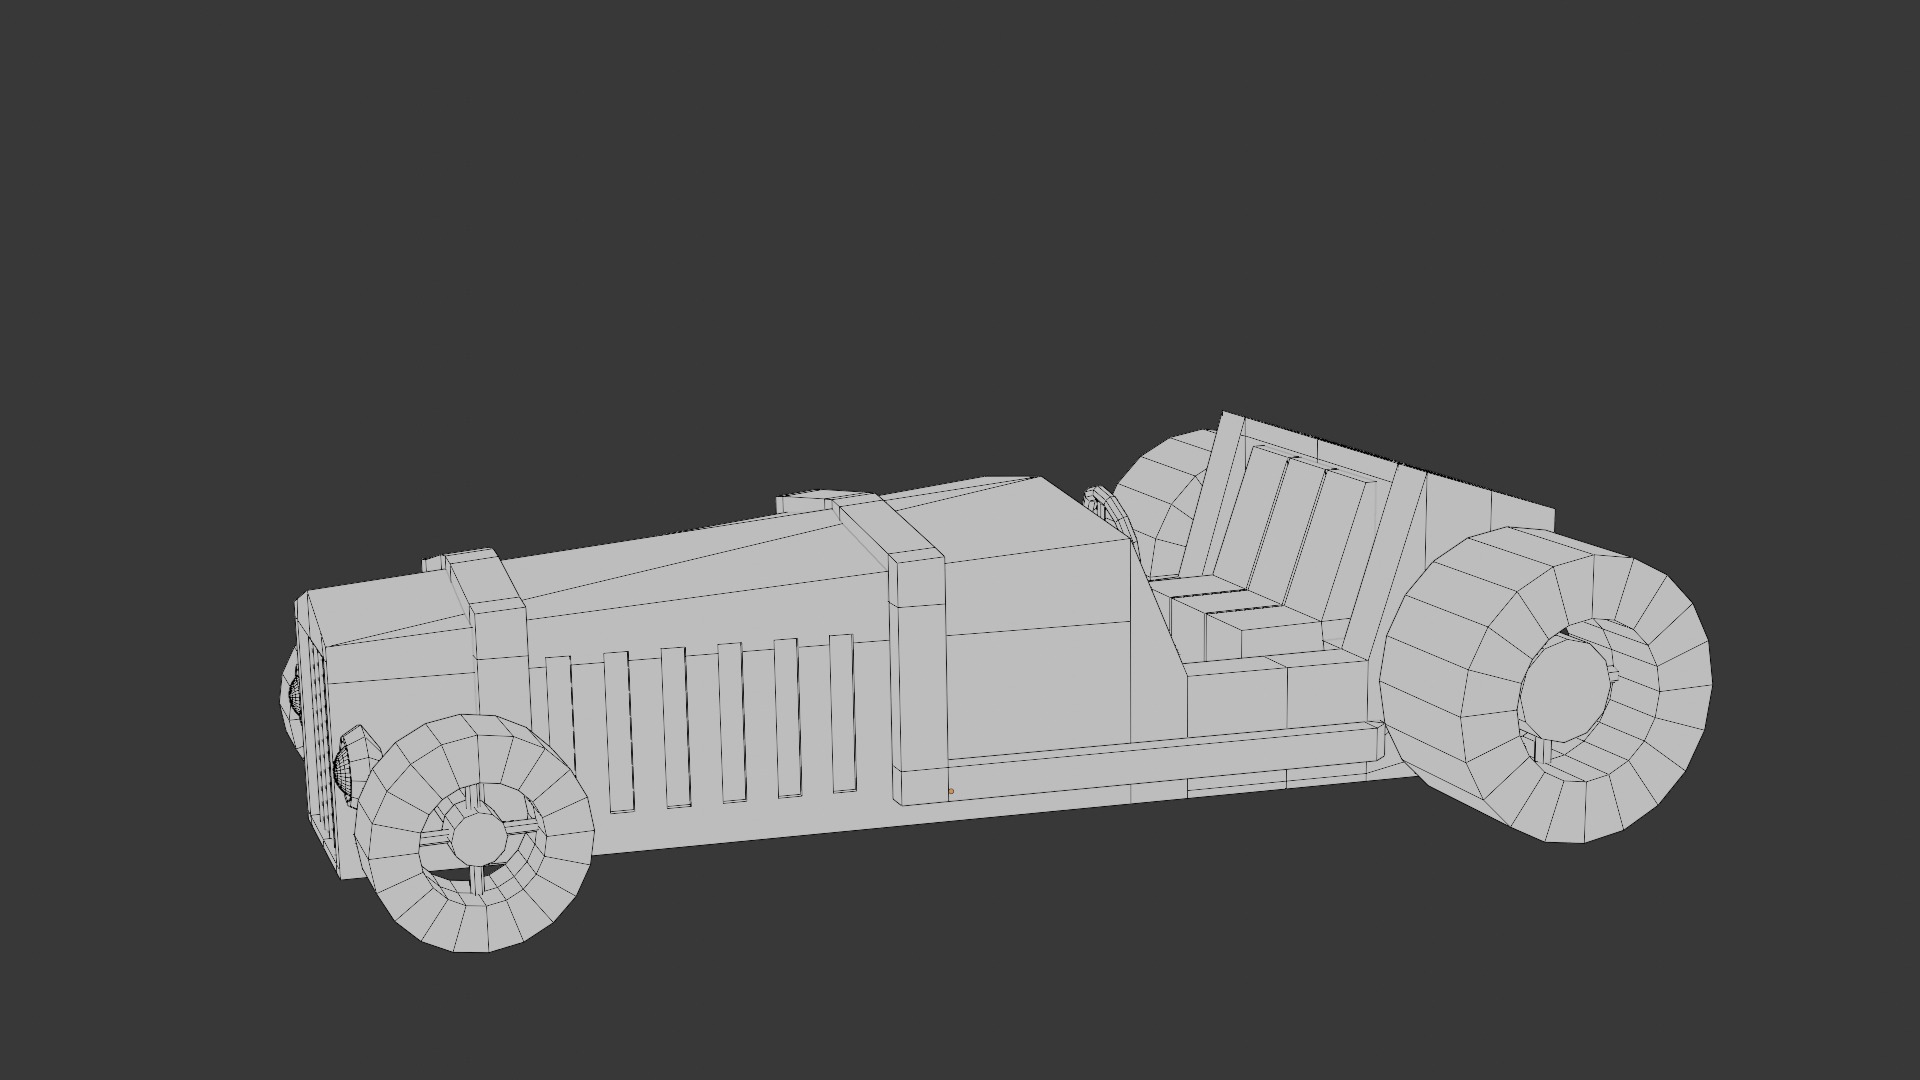Click the rear wheel hub center
The image size is (1920, 1080).
[1565, 692]
